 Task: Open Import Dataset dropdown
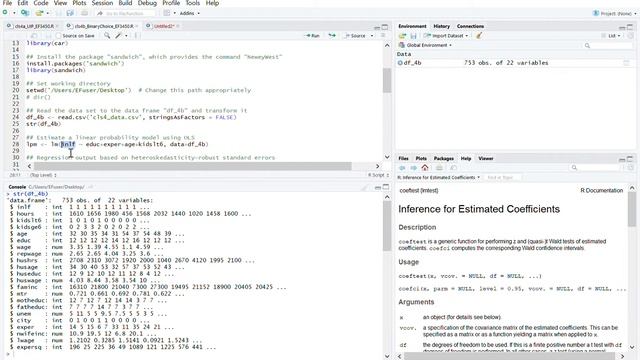click(446, 36)
